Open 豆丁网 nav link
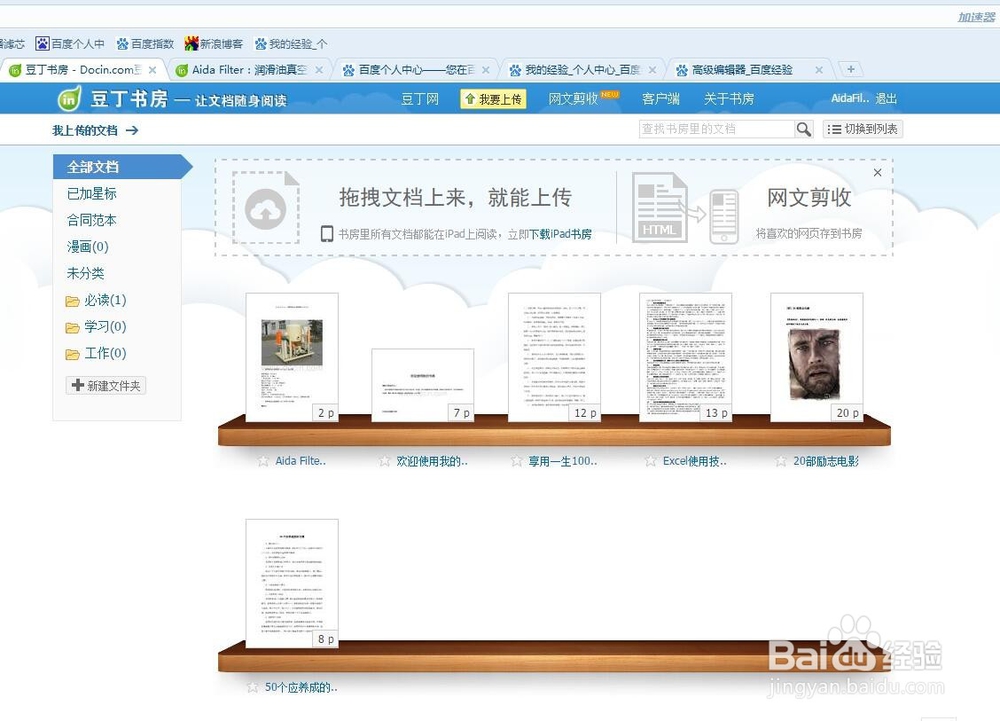The width and height of the screenshot is (1000, 721). [420, 99]
